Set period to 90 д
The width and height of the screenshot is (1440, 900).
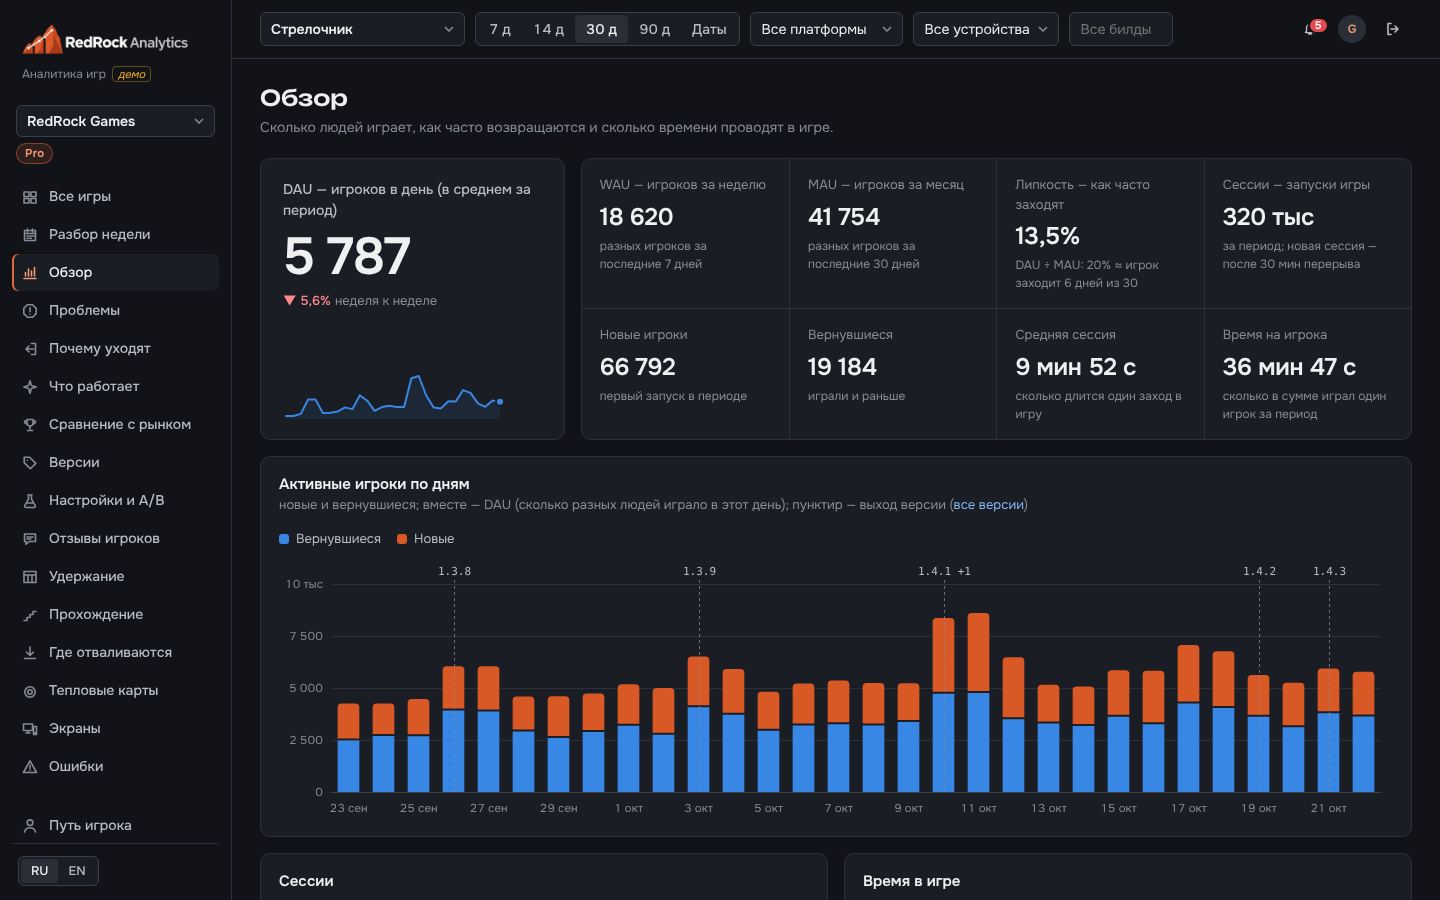(655, 29)
